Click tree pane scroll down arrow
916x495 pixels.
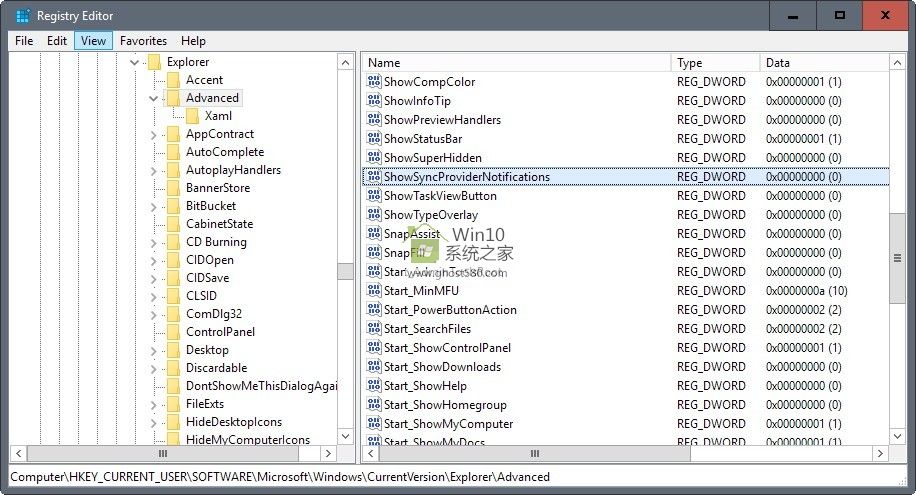(346, 437)
